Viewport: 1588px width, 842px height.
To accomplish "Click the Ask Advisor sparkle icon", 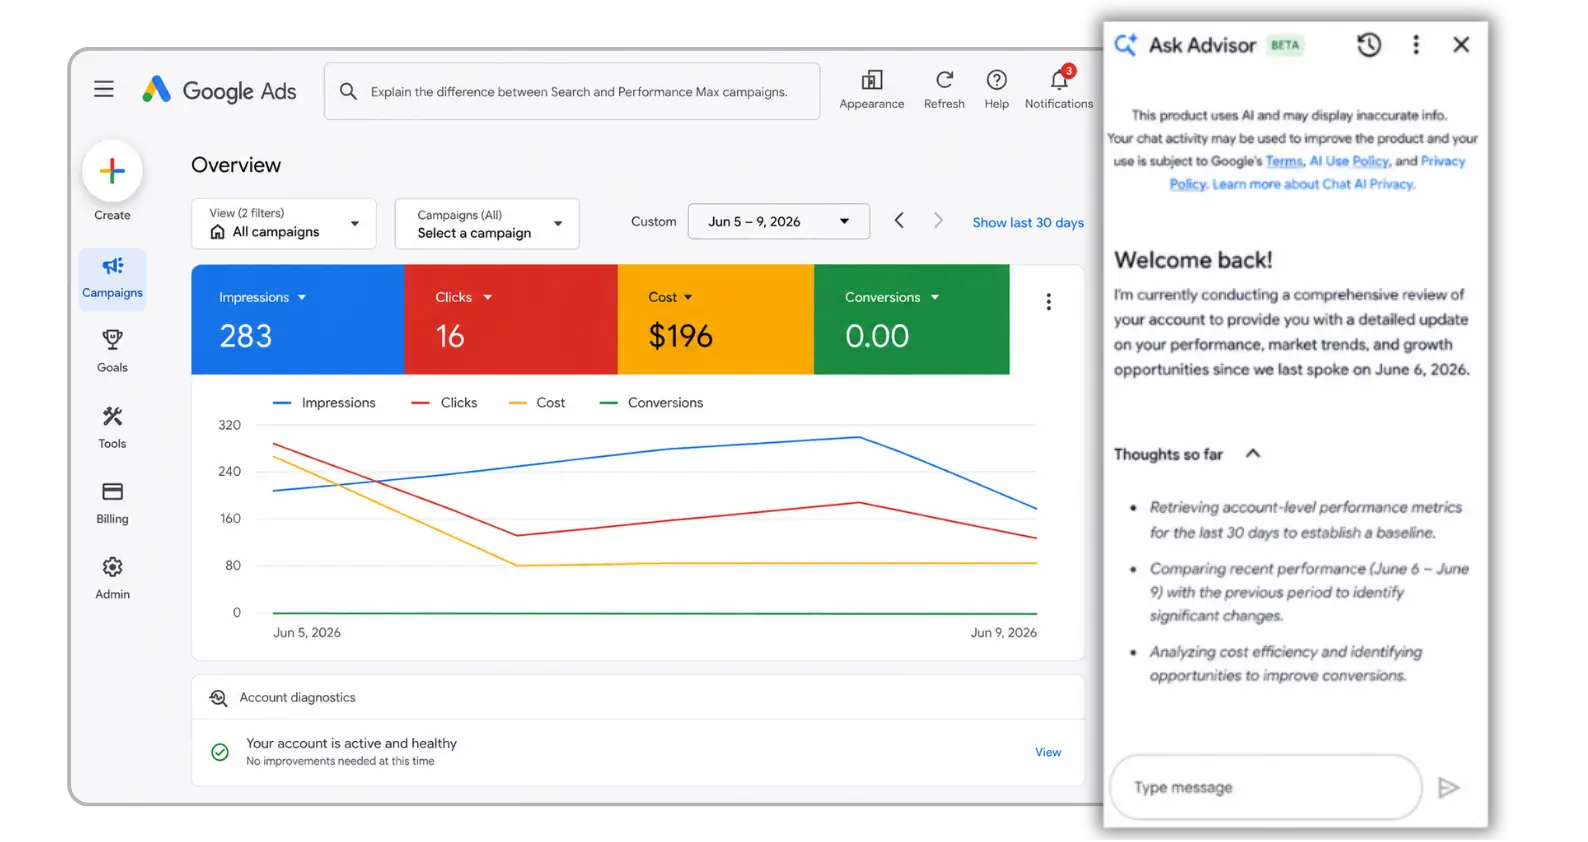I will pyautogui.click(x=1126, y=45).
